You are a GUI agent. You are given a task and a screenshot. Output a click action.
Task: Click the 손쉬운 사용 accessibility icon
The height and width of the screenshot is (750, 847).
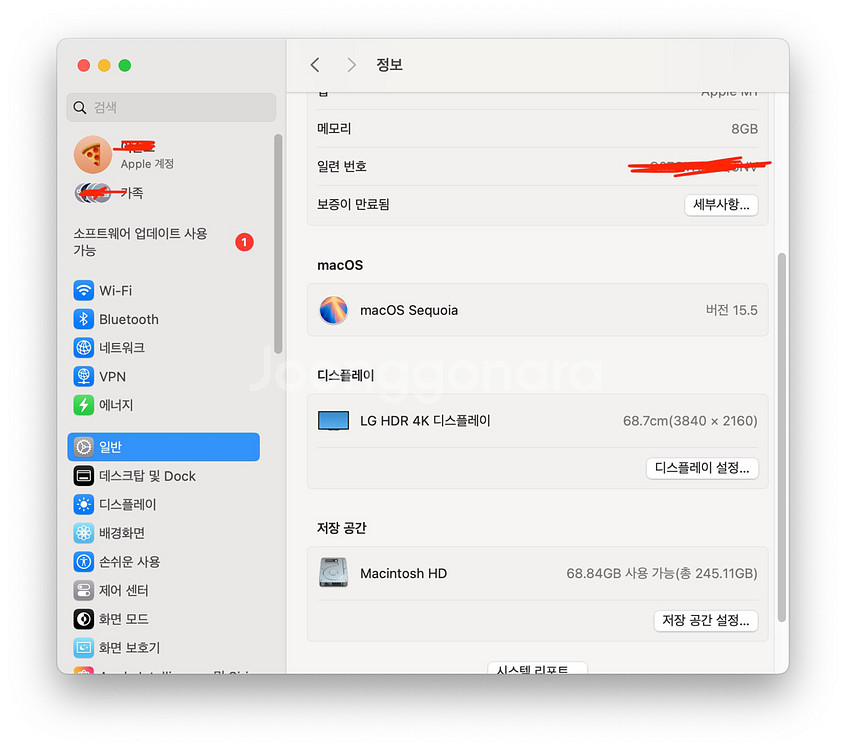[83, 561]
